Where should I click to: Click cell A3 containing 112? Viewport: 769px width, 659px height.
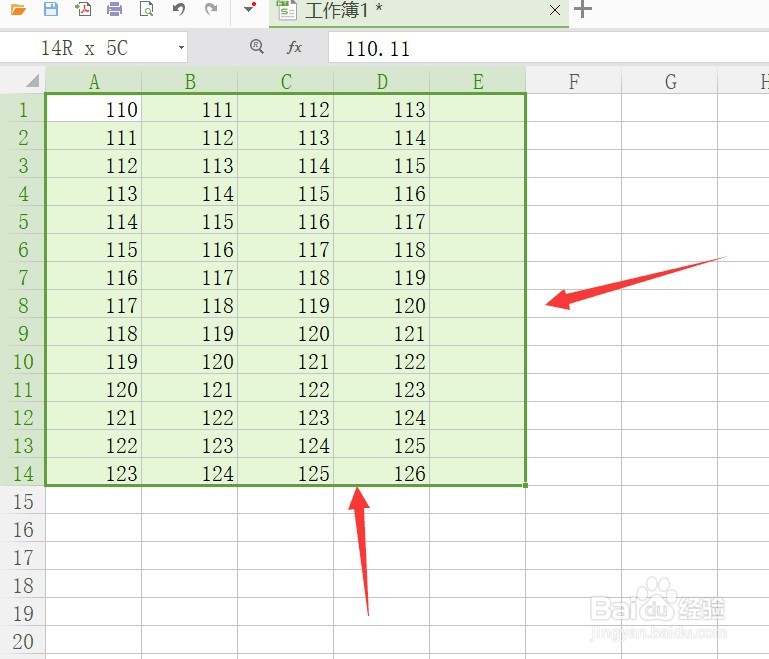(x=94, y=163)
